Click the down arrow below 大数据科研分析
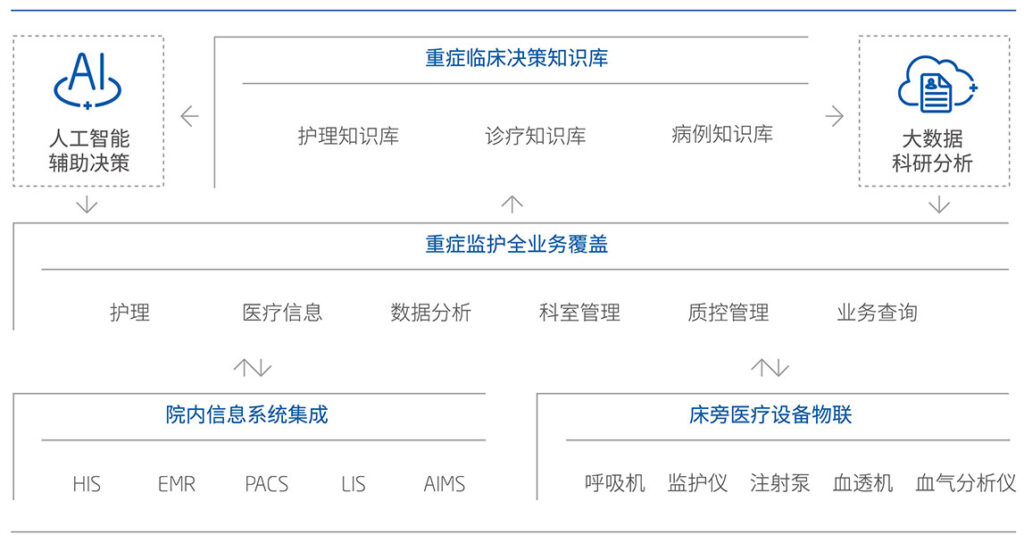Image resolution: width=1024 pixels, height=543 pixels. tap(939, 205)
